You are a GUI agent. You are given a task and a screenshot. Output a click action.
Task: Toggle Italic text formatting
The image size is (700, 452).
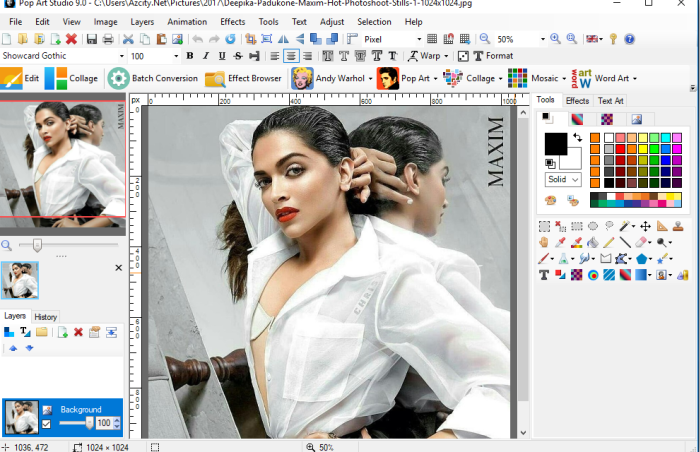pyautogui.click(x=206, y=56)
